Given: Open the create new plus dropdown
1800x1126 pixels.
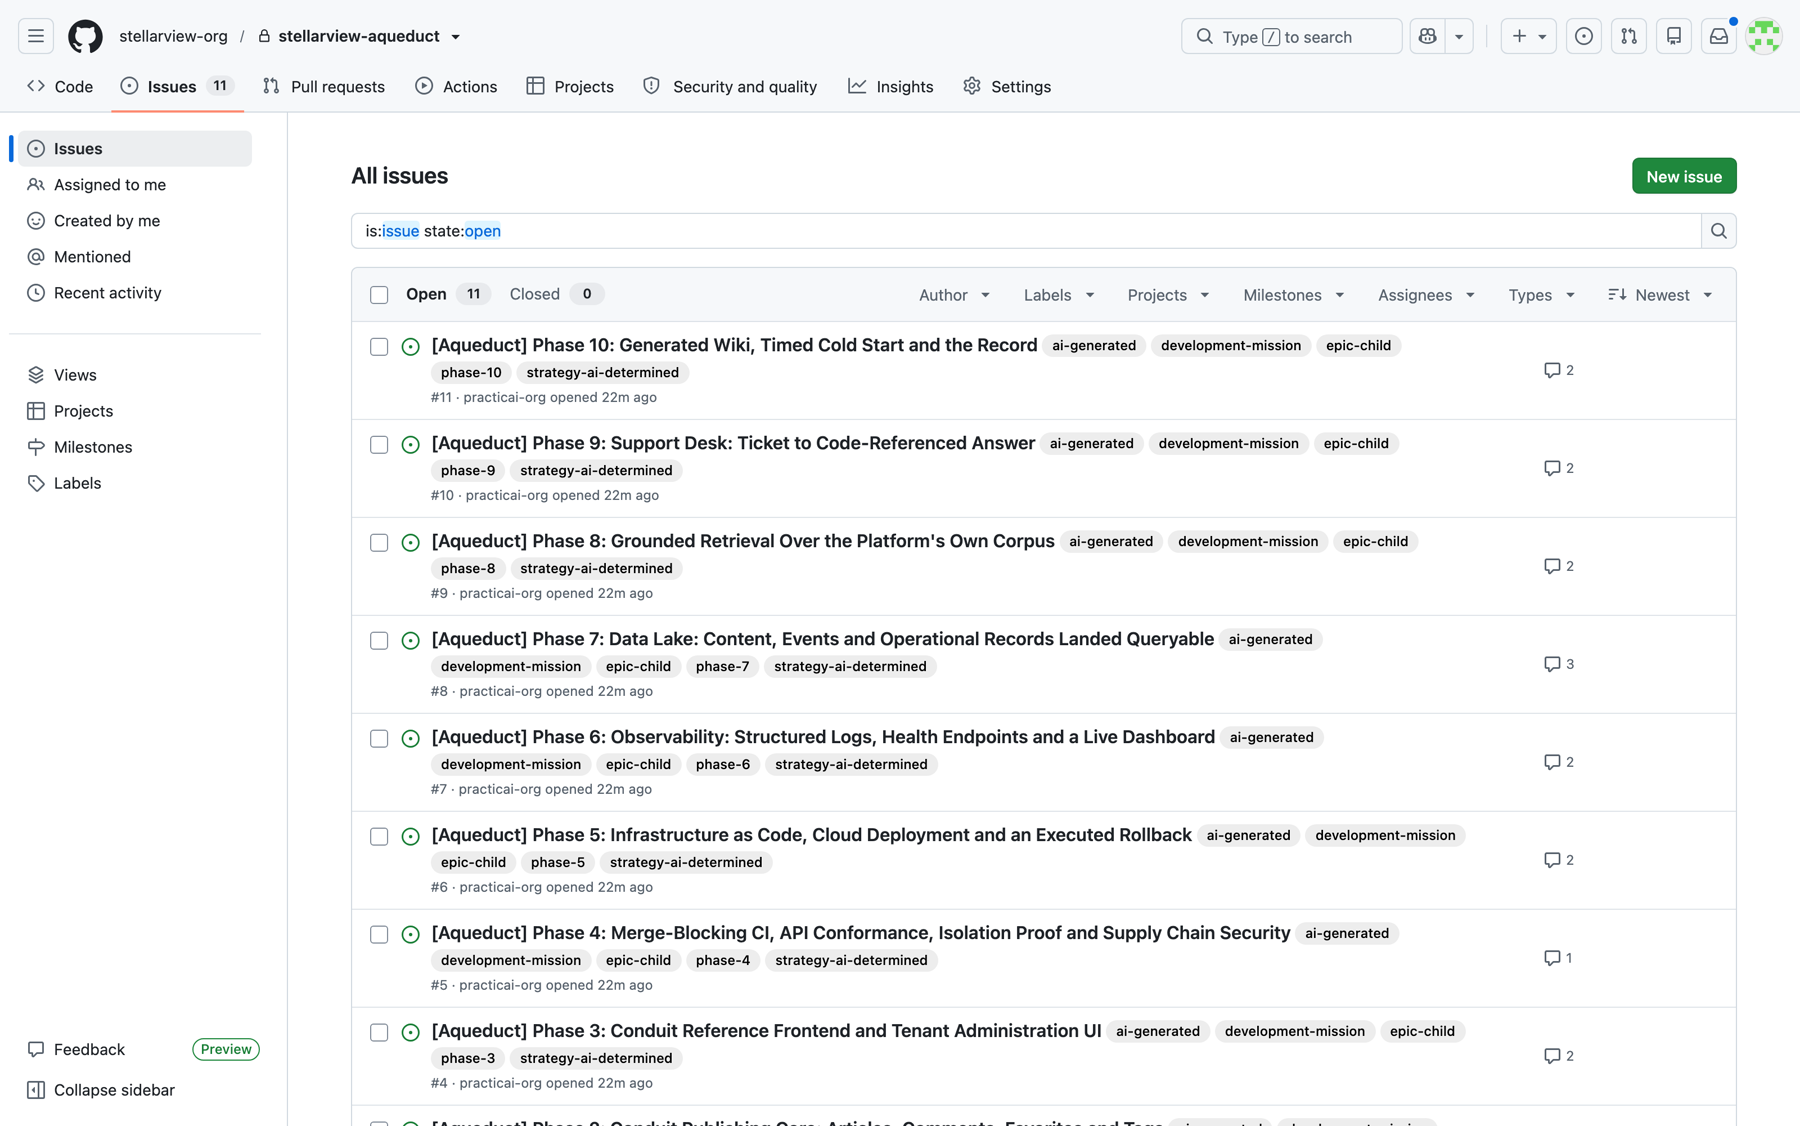Looking at the screenshot, I should click(x=1528, y=36).
